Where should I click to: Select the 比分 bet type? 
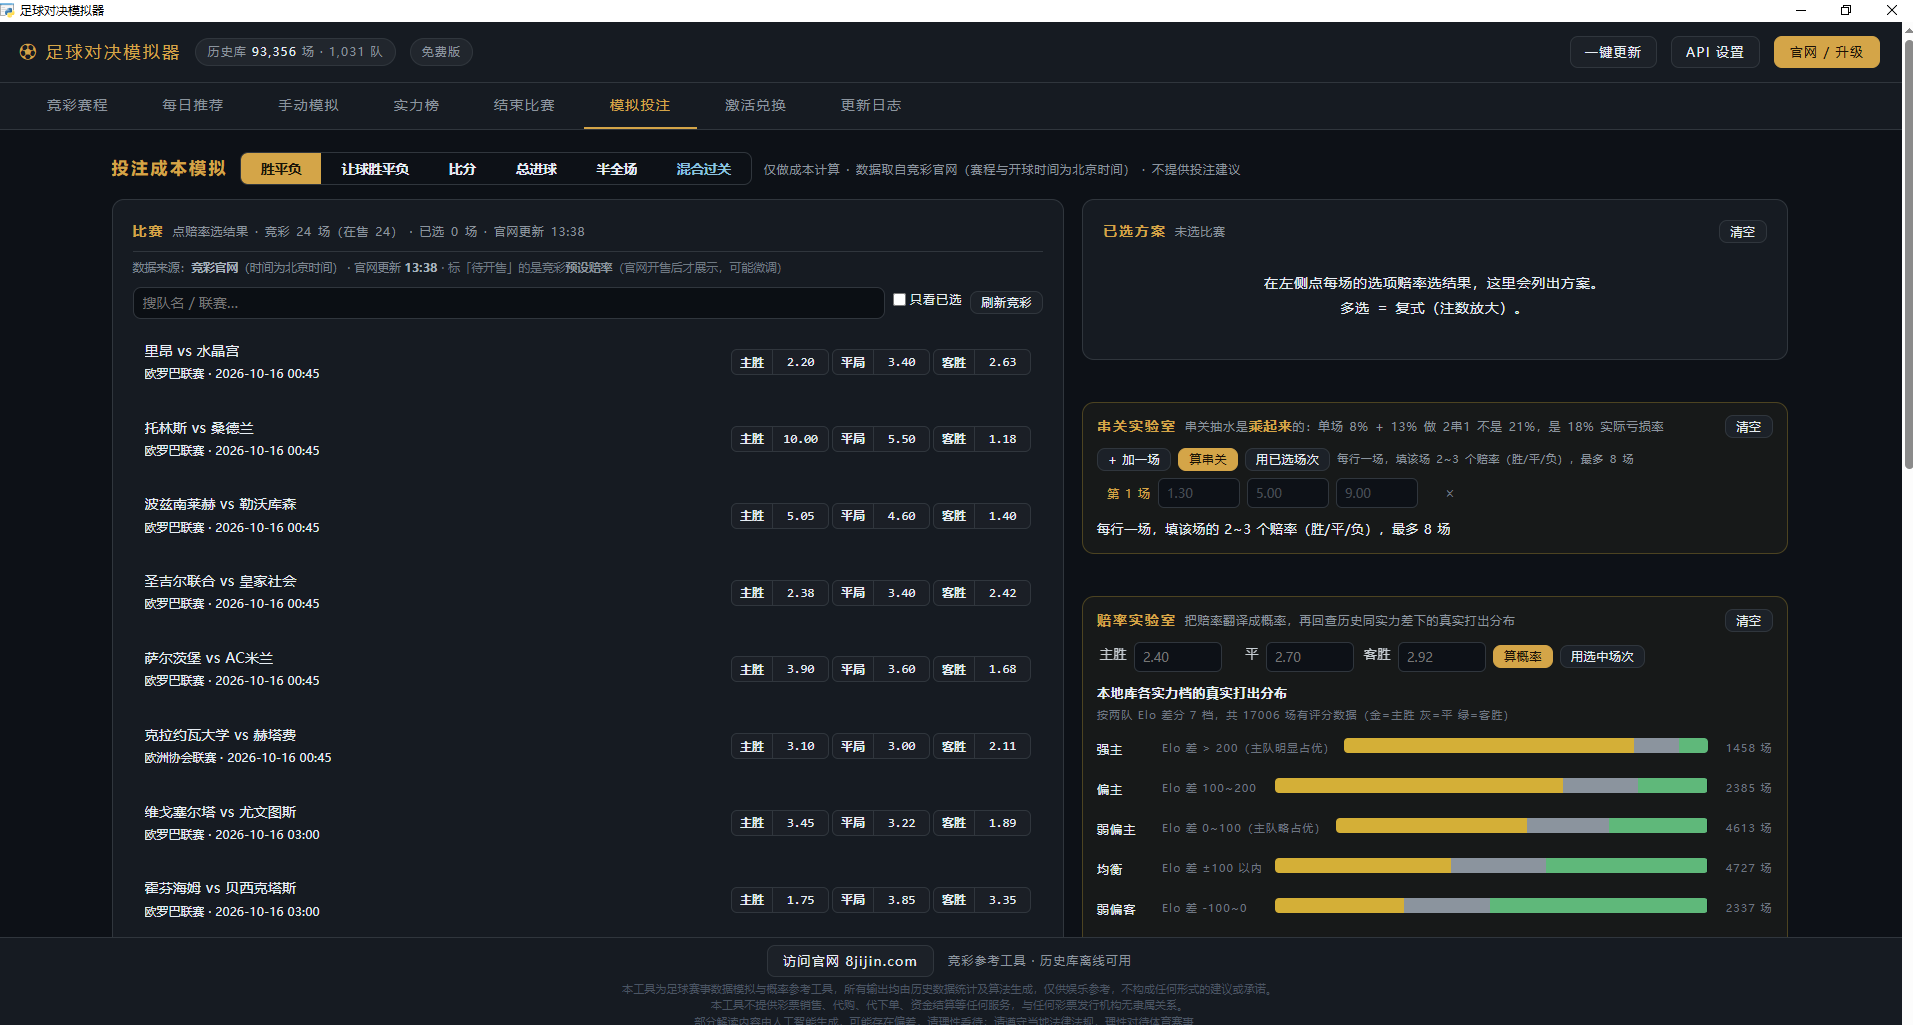pos(462,169)
